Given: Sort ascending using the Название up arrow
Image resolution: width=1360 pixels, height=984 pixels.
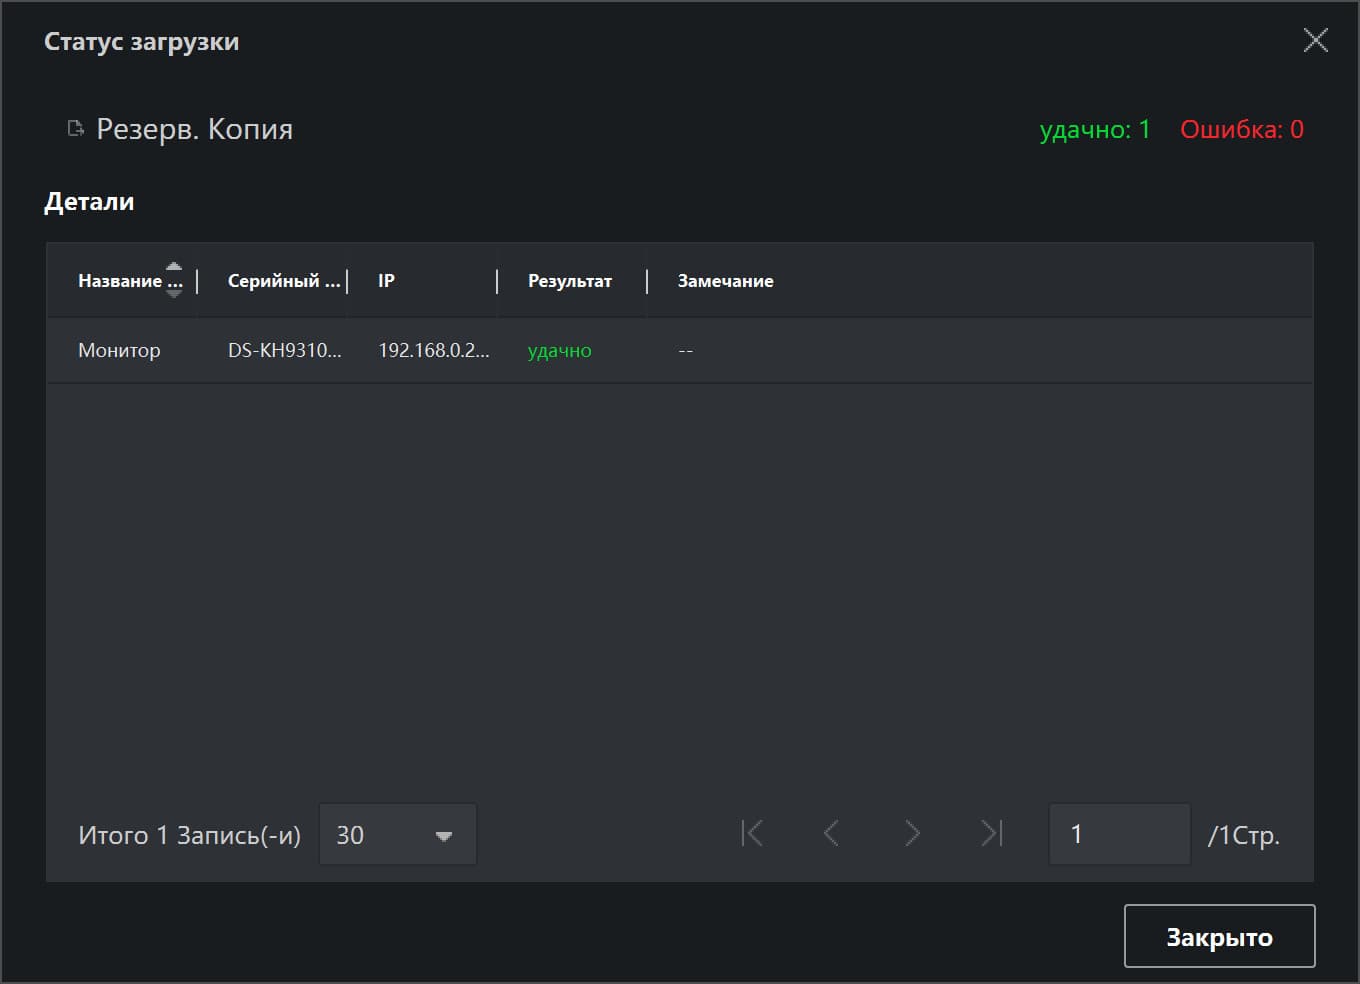Looking at the screenshot, I should click(x=174, y=266).
